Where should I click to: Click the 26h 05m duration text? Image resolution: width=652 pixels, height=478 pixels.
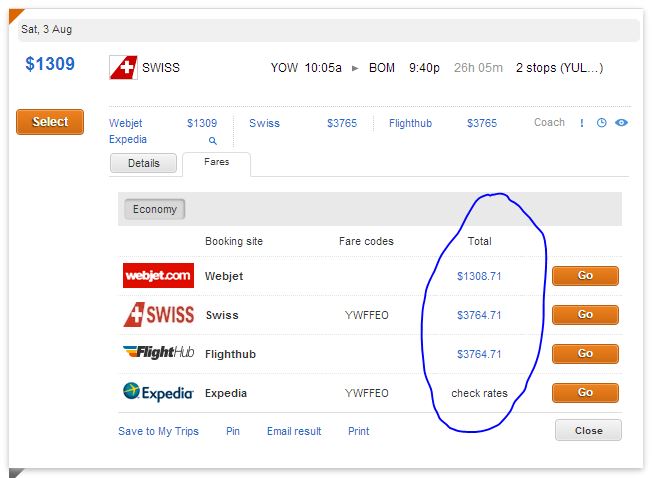coord(478,67)
